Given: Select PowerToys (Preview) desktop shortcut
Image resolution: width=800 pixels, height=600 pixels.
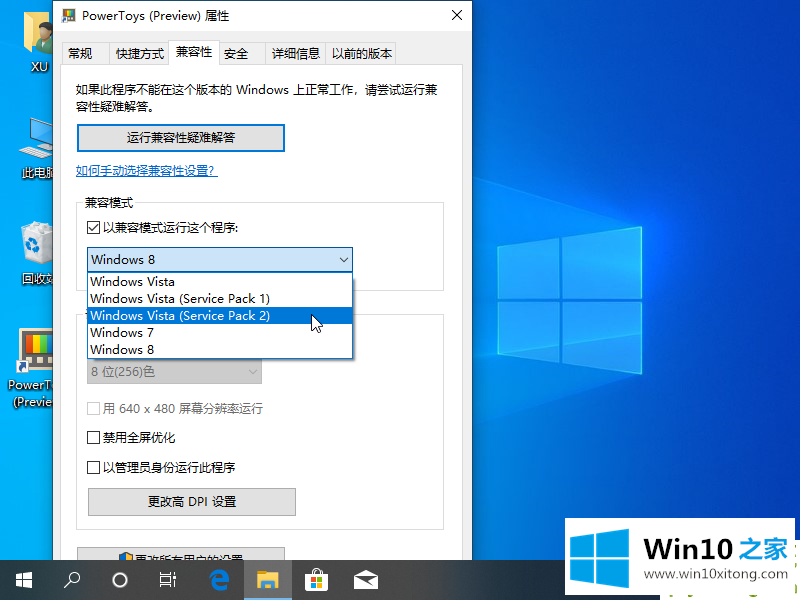Looking at the screenshot, I should tap(32, 368).
